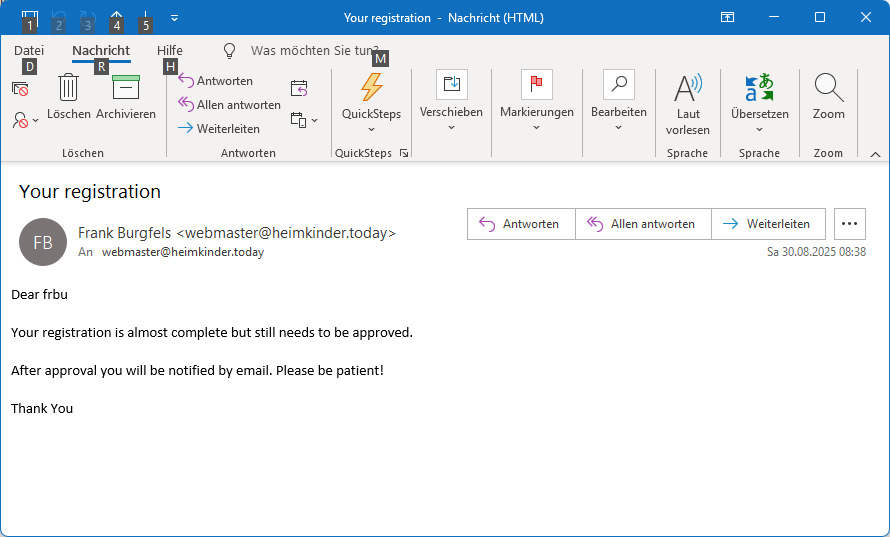Collapse the ribbon with the chevron arrow

tap(875, 154)
